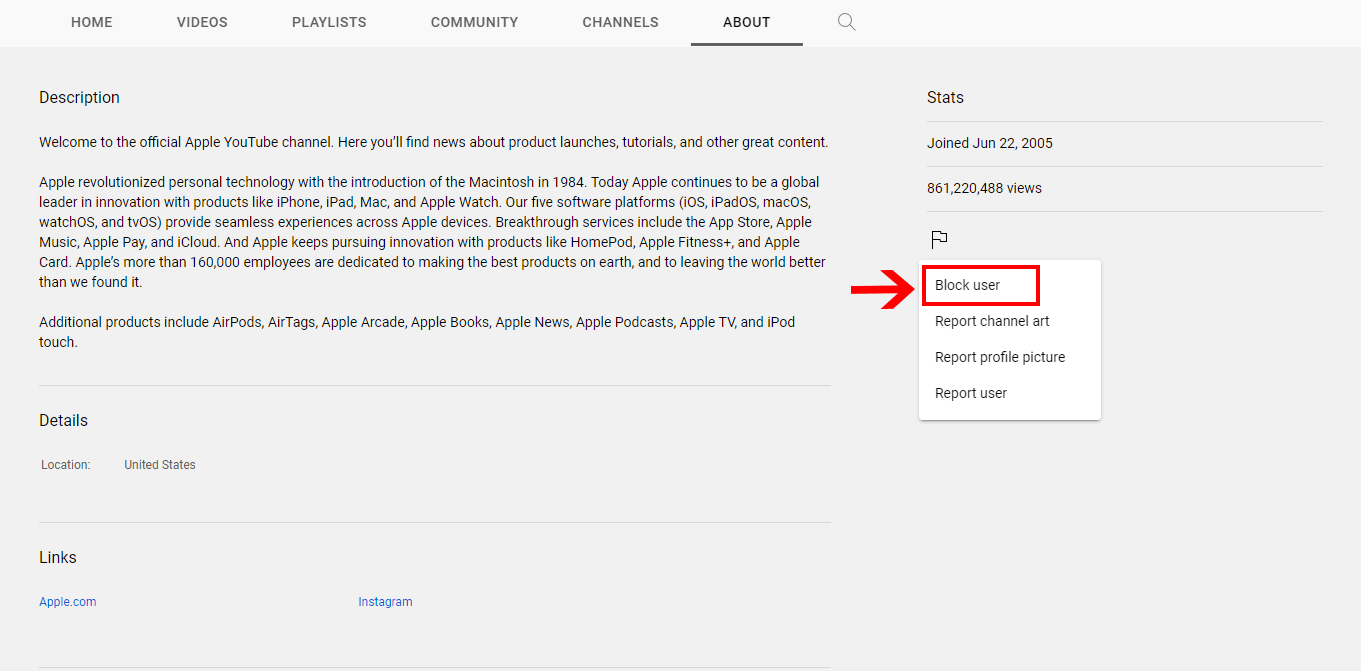Click the flag icon to open report options
The width and height of the screenshot is (1361, 671).
click(x=939, y=239)
